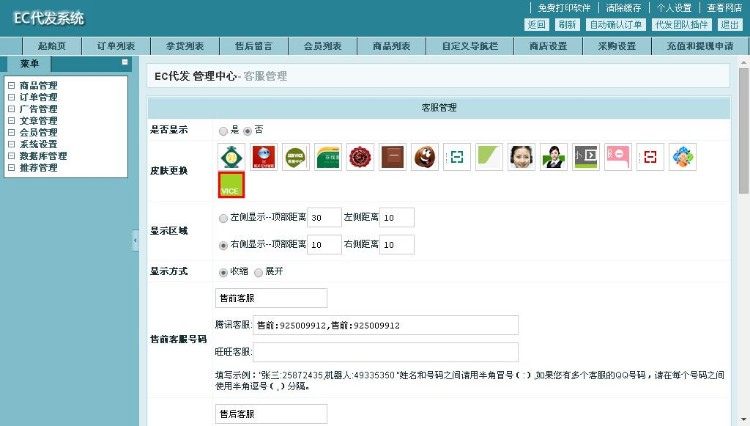Expand 文章管理 tree node

[11, 120]
